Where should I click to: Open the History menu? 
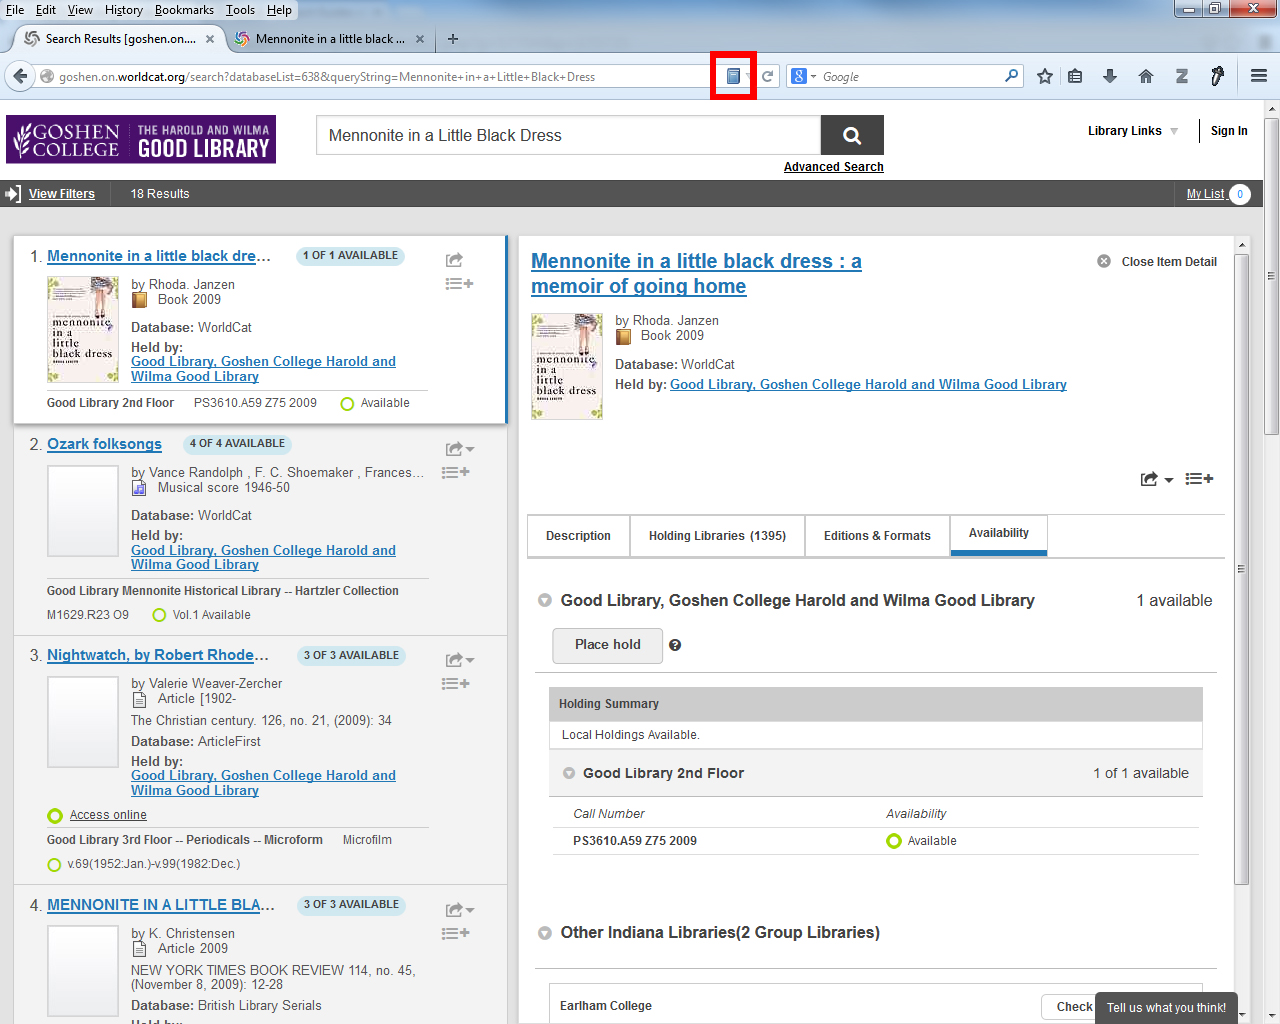123,10
